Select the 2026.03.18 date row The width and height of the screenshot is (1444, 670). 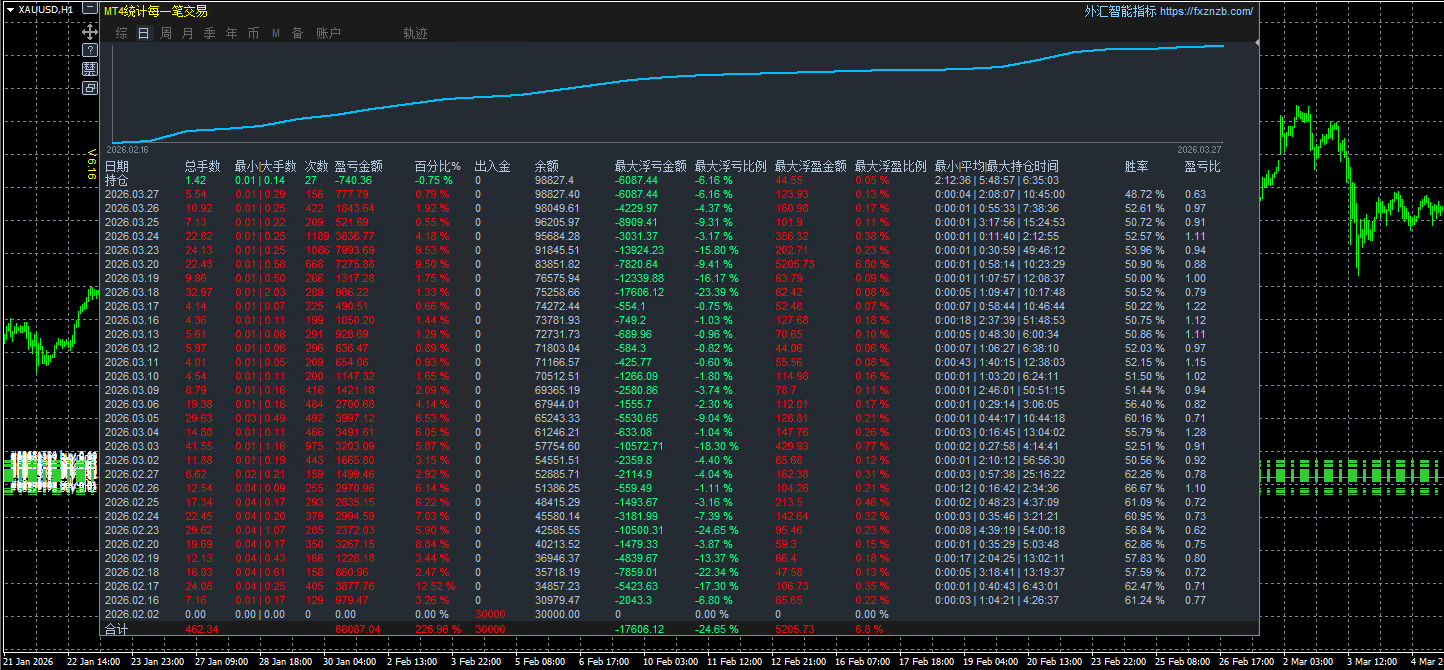132,292
